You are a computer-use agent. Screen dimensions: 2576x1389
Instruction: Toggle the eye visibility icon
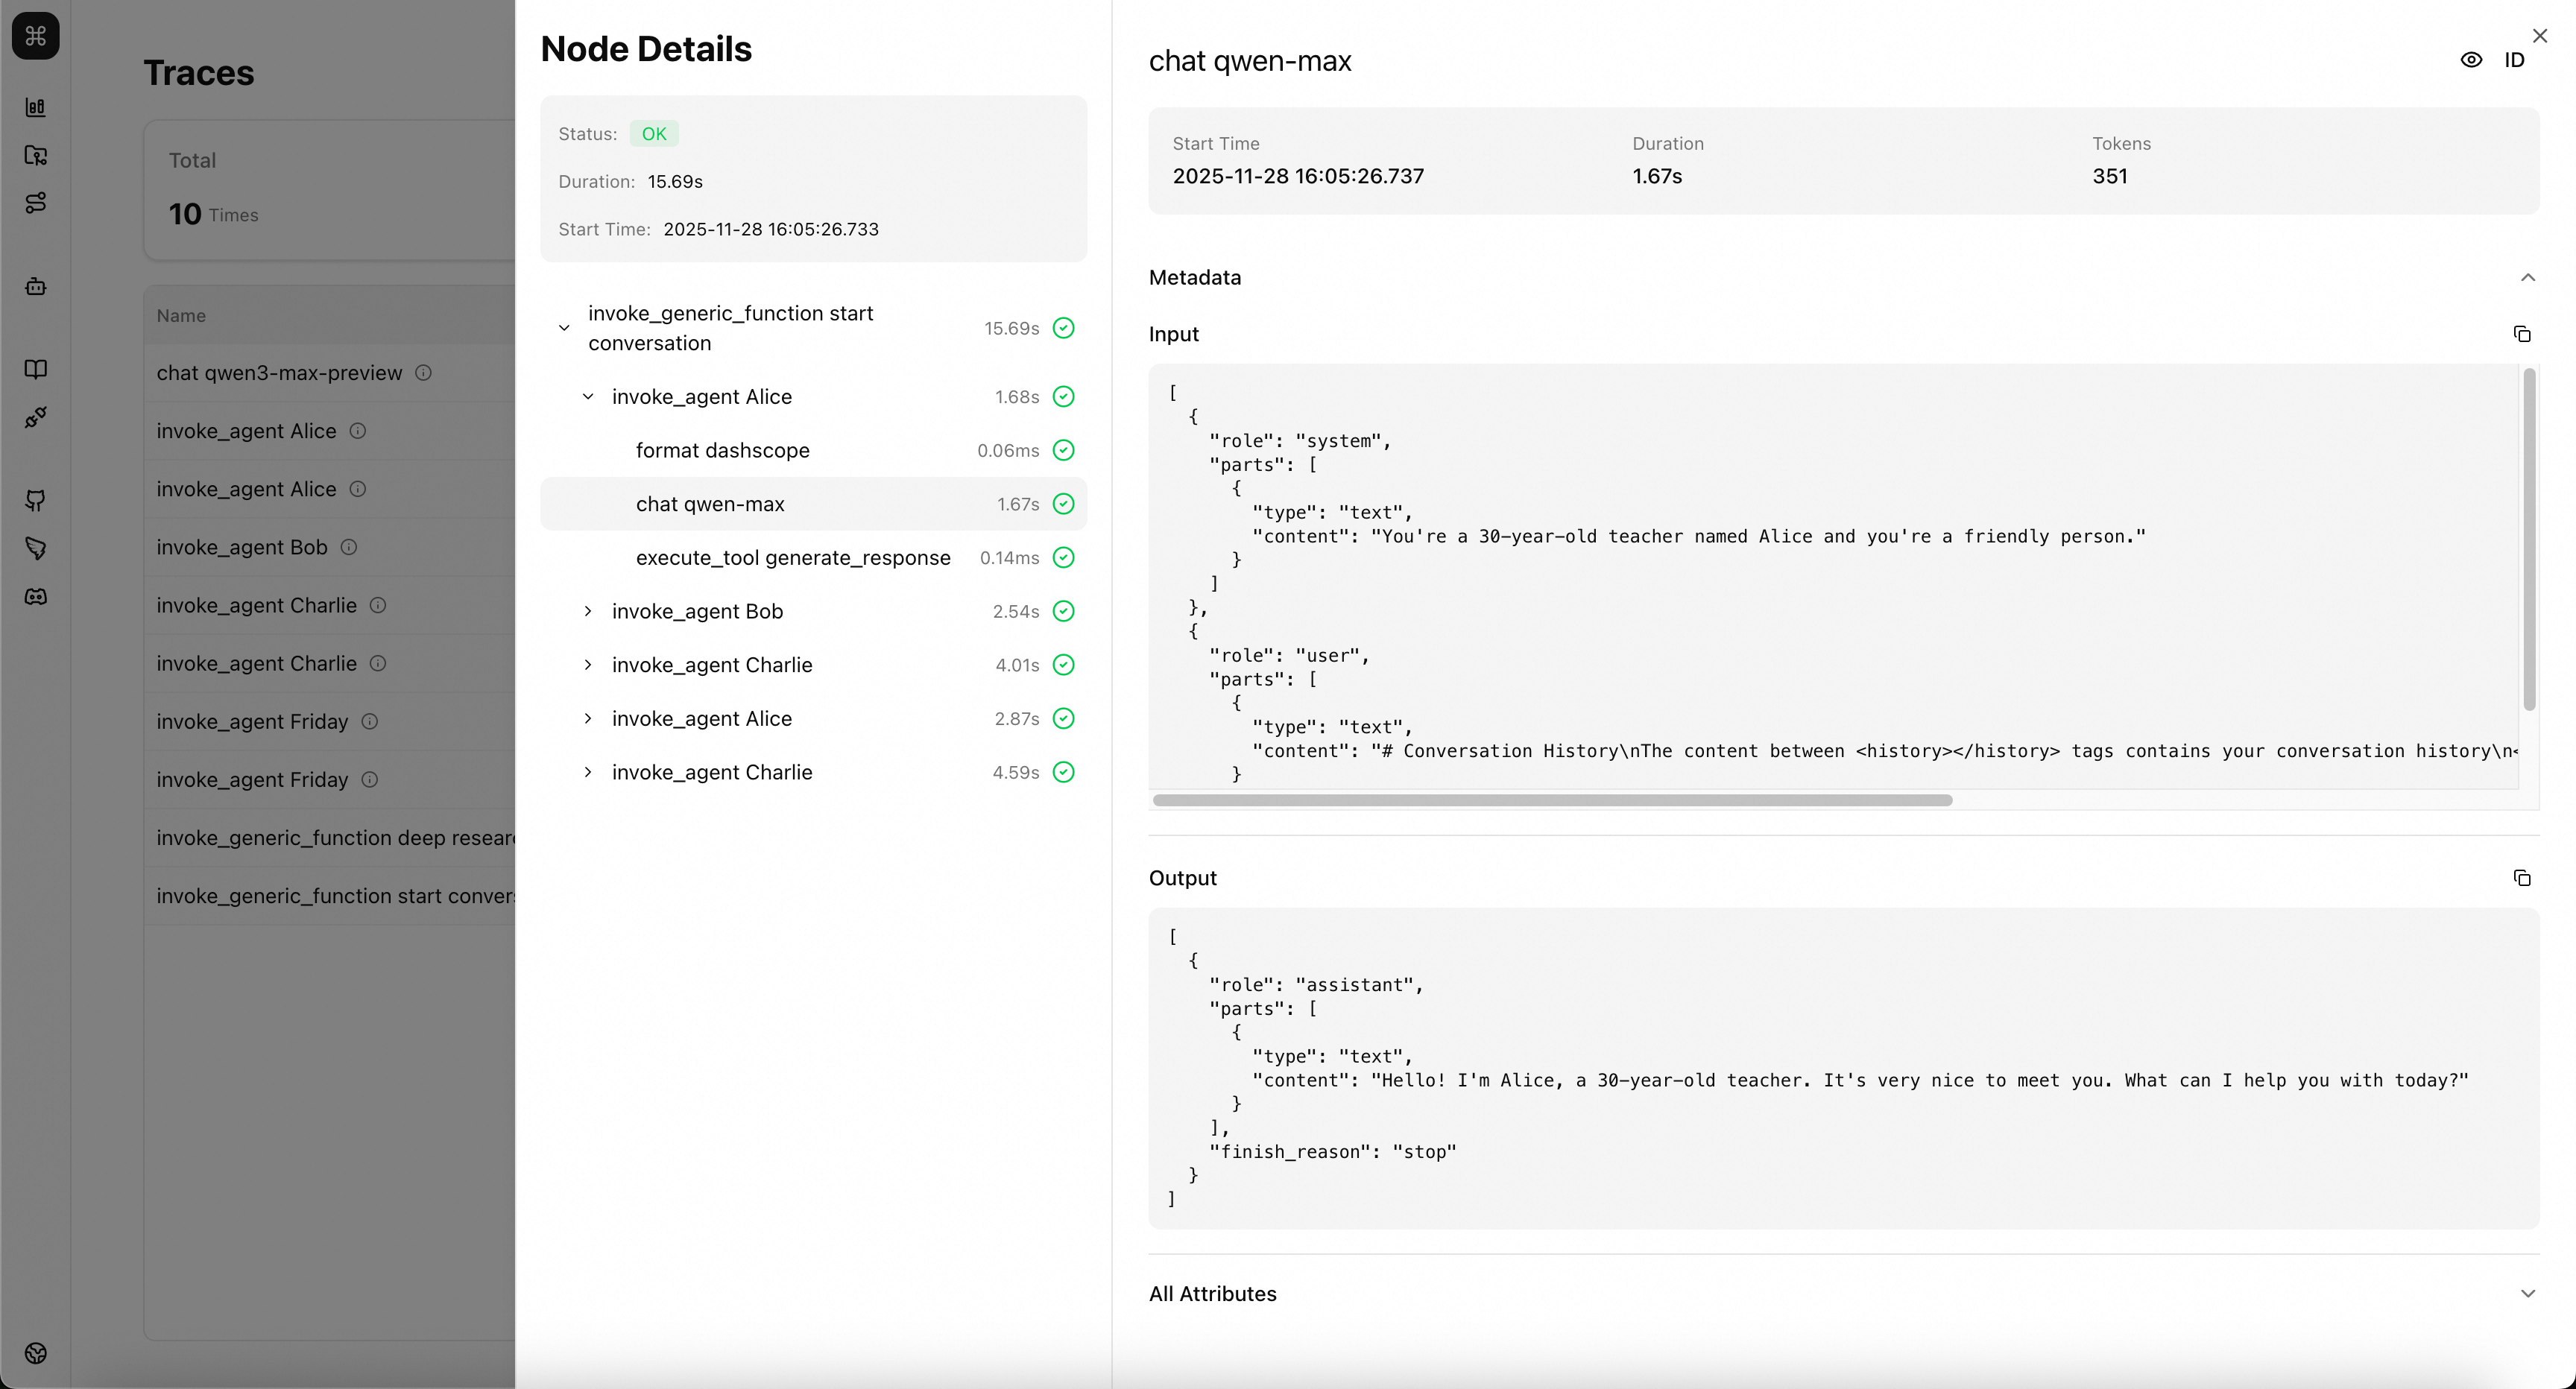2470,60
